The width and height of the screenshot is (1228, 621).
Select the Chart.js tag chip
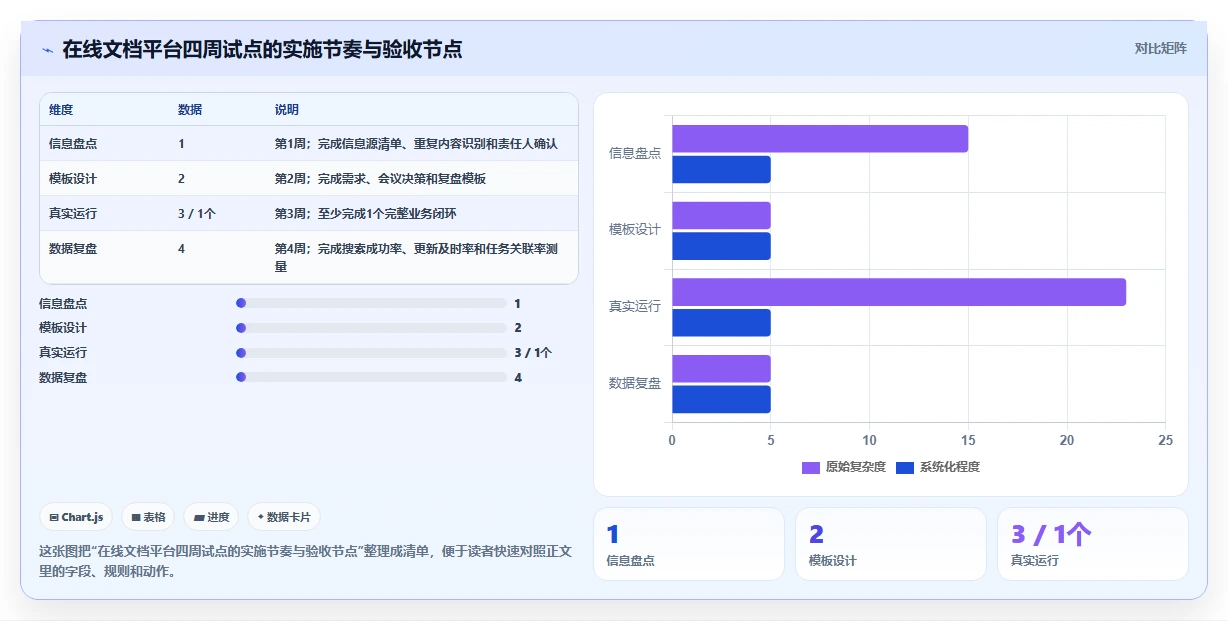coord(77,517)
